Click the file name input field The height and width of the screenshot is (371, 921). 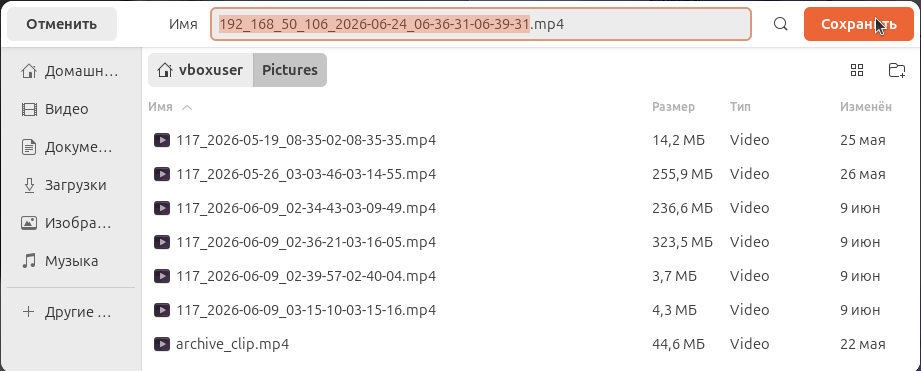[x=481, y=24]
